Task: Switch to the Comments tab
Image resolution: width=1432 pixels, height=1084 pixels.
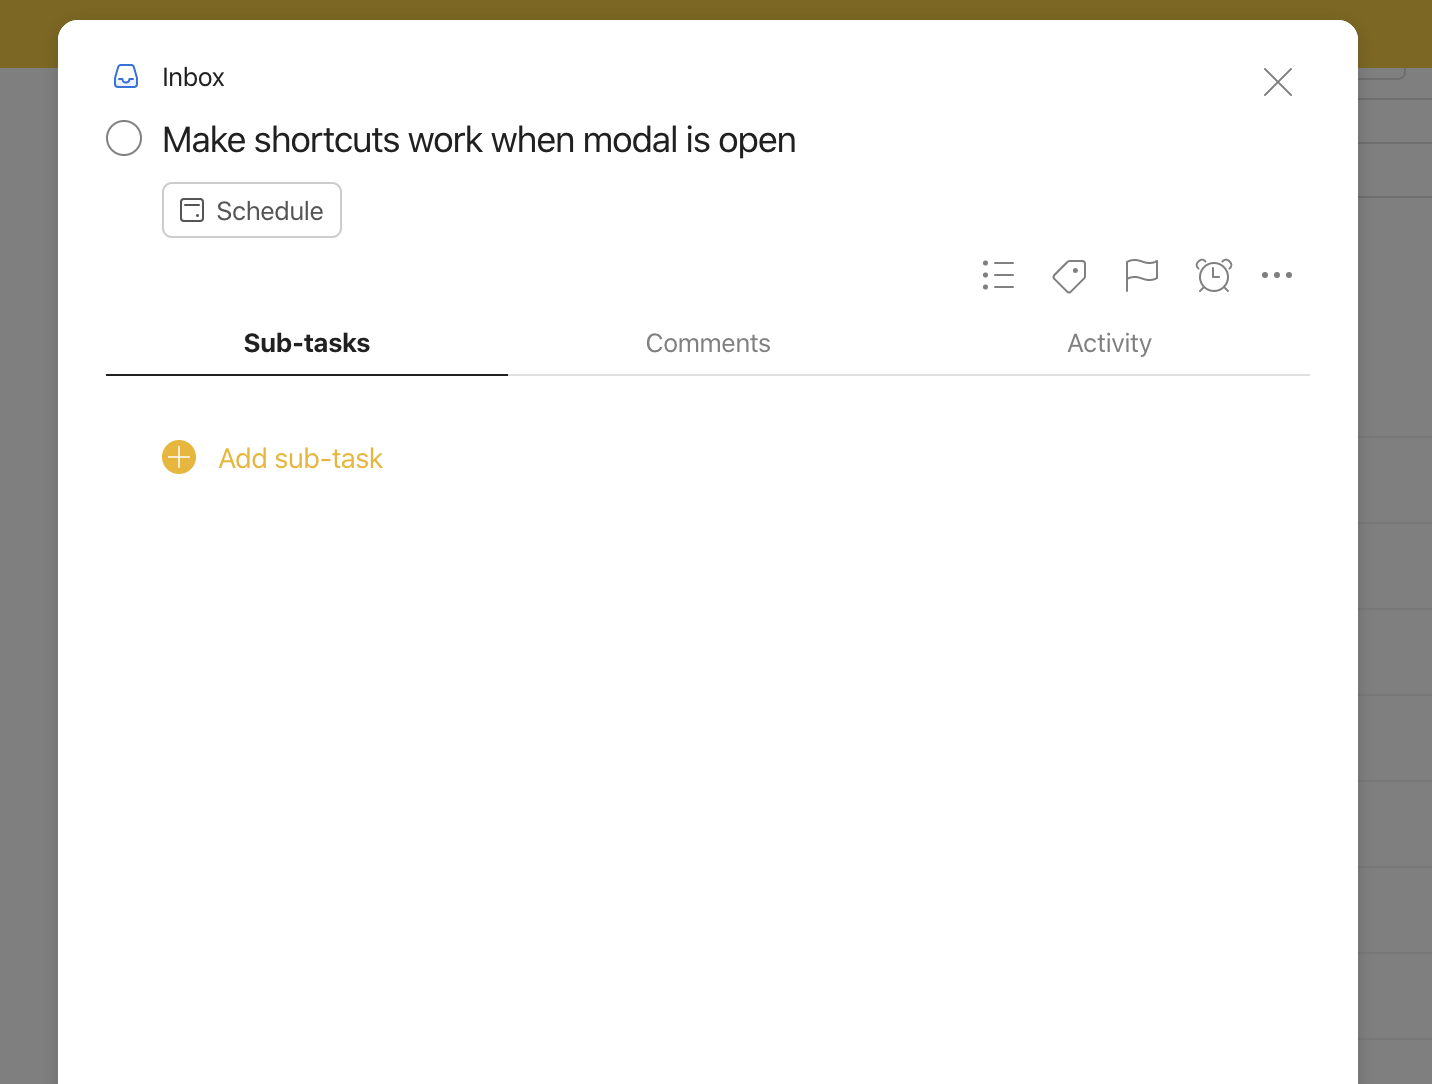Action: (x=708, y=343)
